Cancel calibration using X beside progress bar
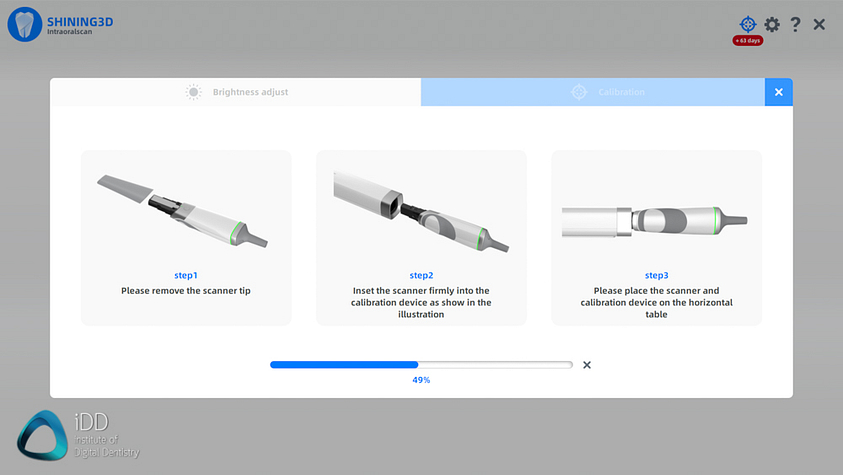Screen dimensions: 843x475 (x=587, y=365)
